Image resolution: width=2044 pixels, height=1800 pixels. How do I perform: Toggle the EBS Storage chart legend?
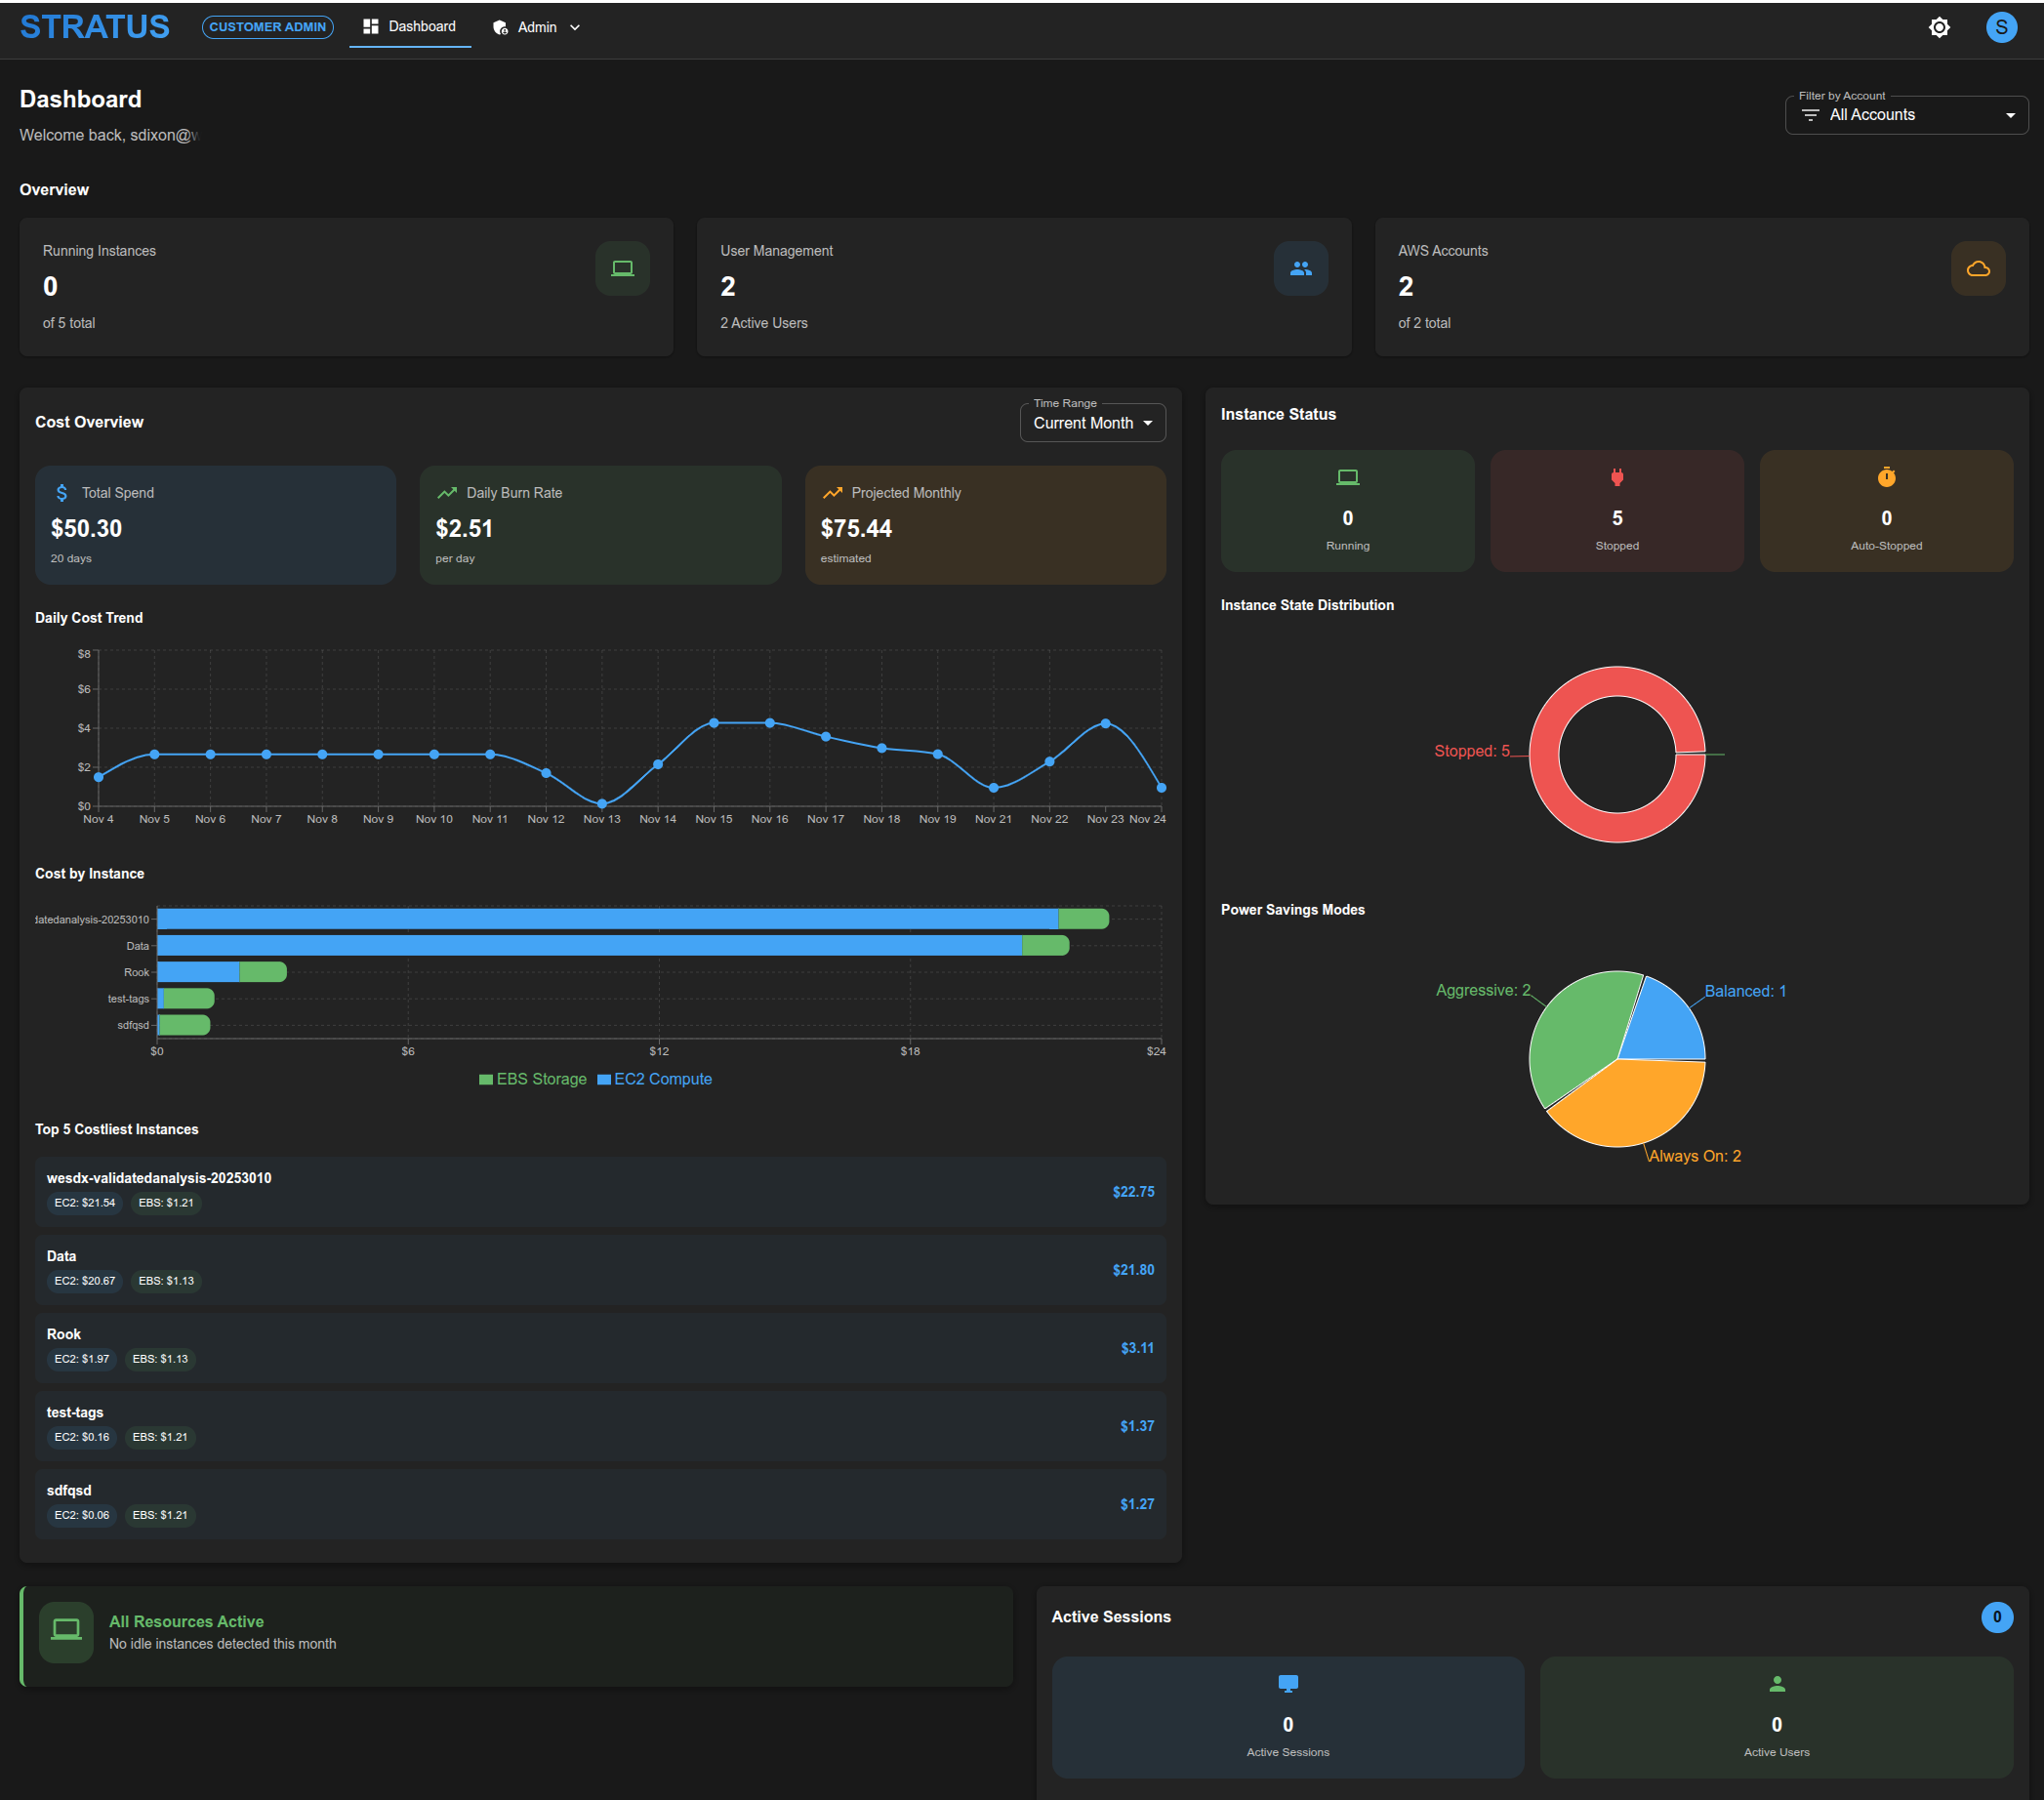pos(532,1079)
